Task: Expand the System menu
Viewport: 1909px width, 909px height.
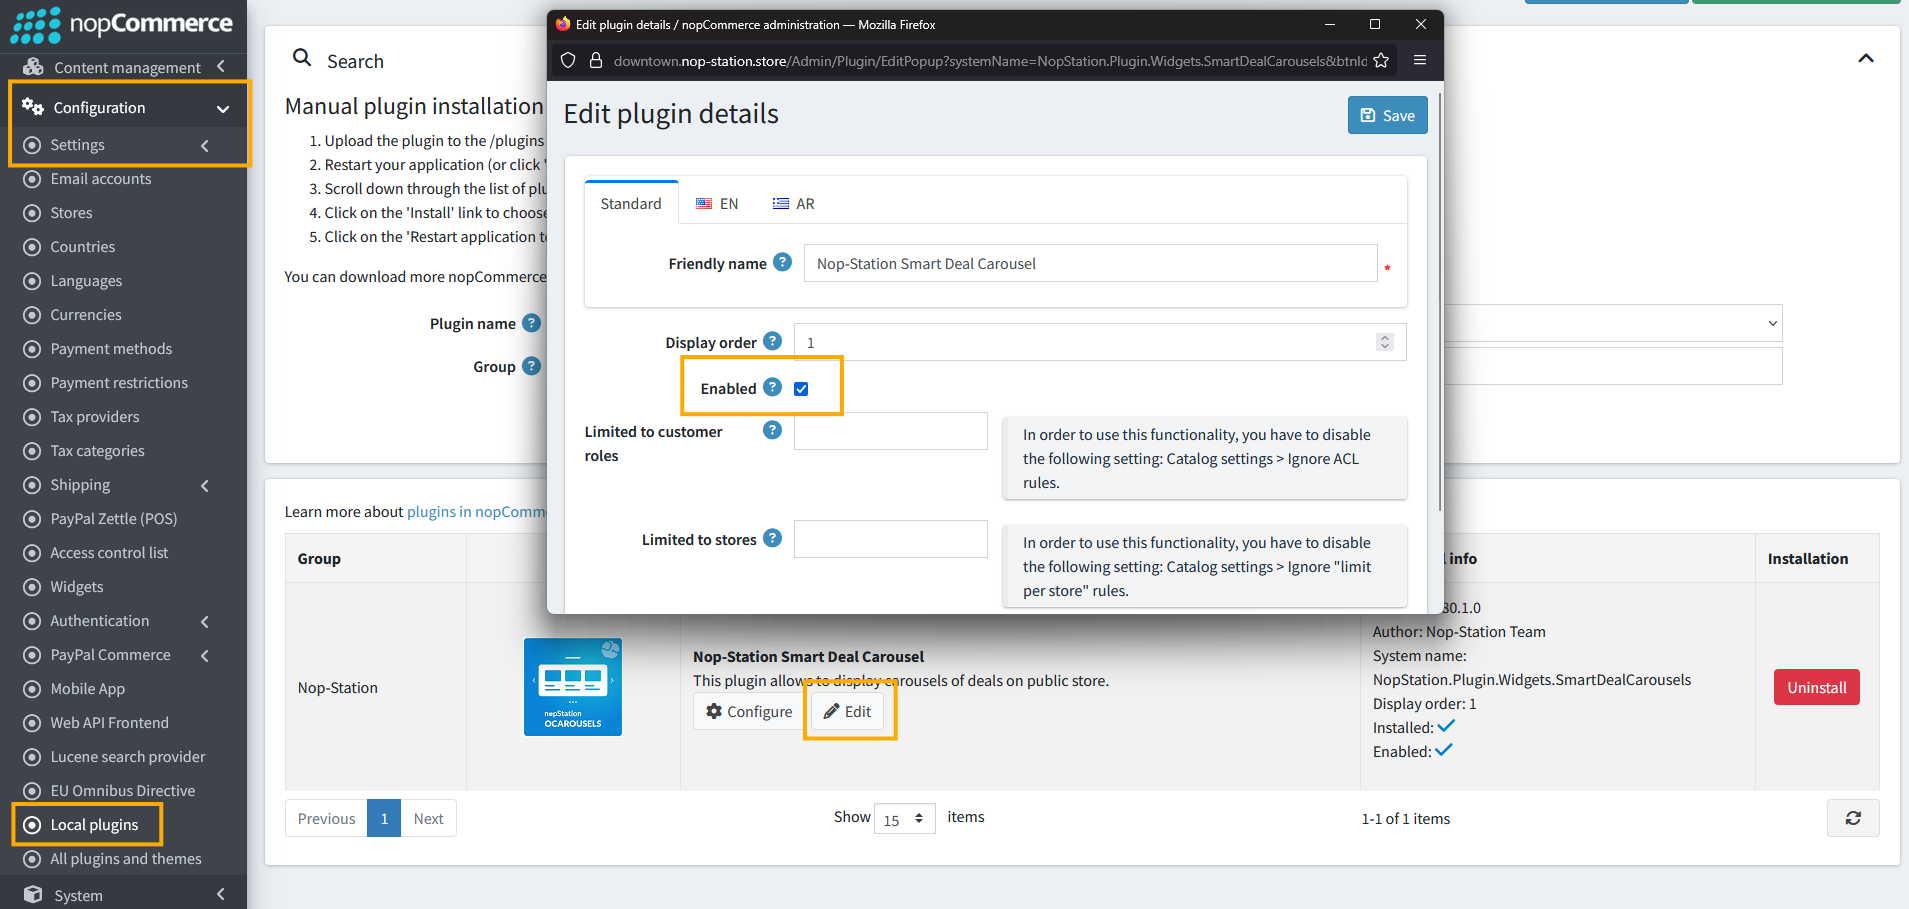Action: (221, 894)
